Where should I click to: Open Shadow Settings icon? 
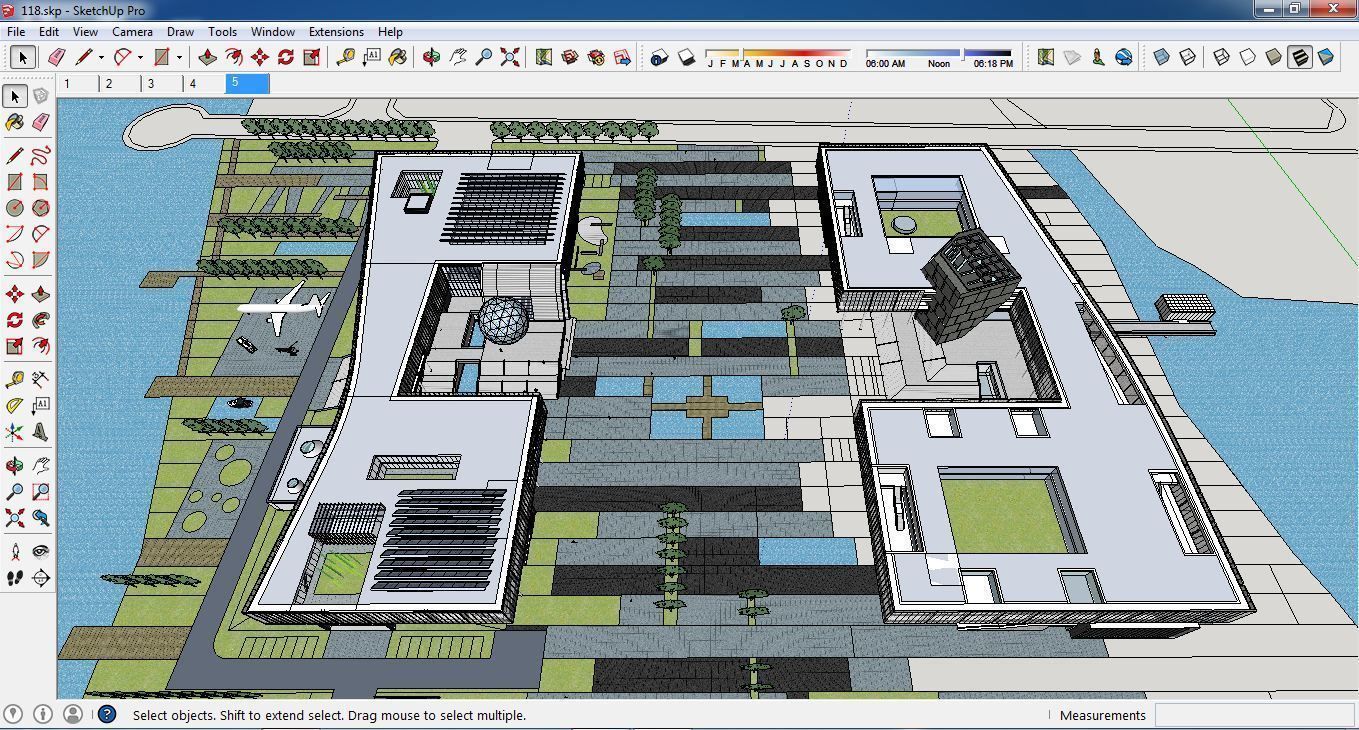pyautogui.click(x=659, y=57)
